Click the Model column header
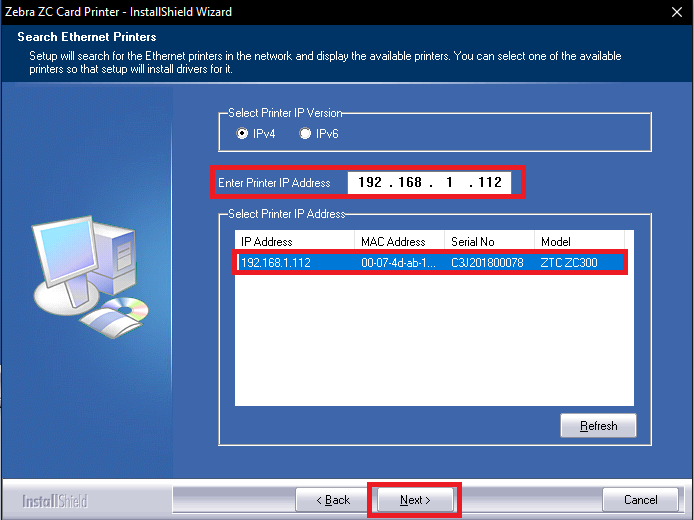 (580, 241)
